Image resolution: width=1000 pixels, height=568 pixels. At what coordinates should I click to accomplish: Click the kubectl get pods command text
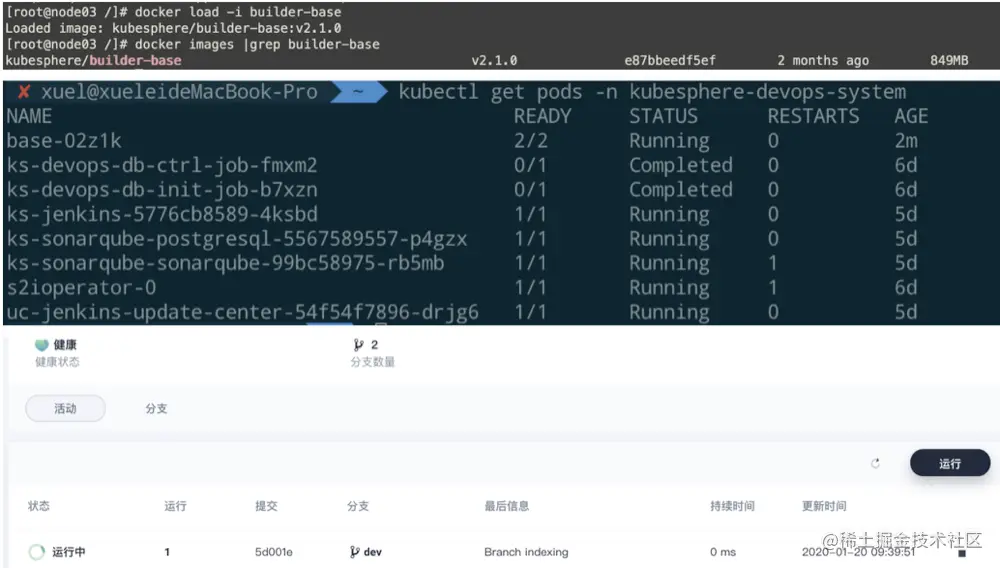point(652,92)
